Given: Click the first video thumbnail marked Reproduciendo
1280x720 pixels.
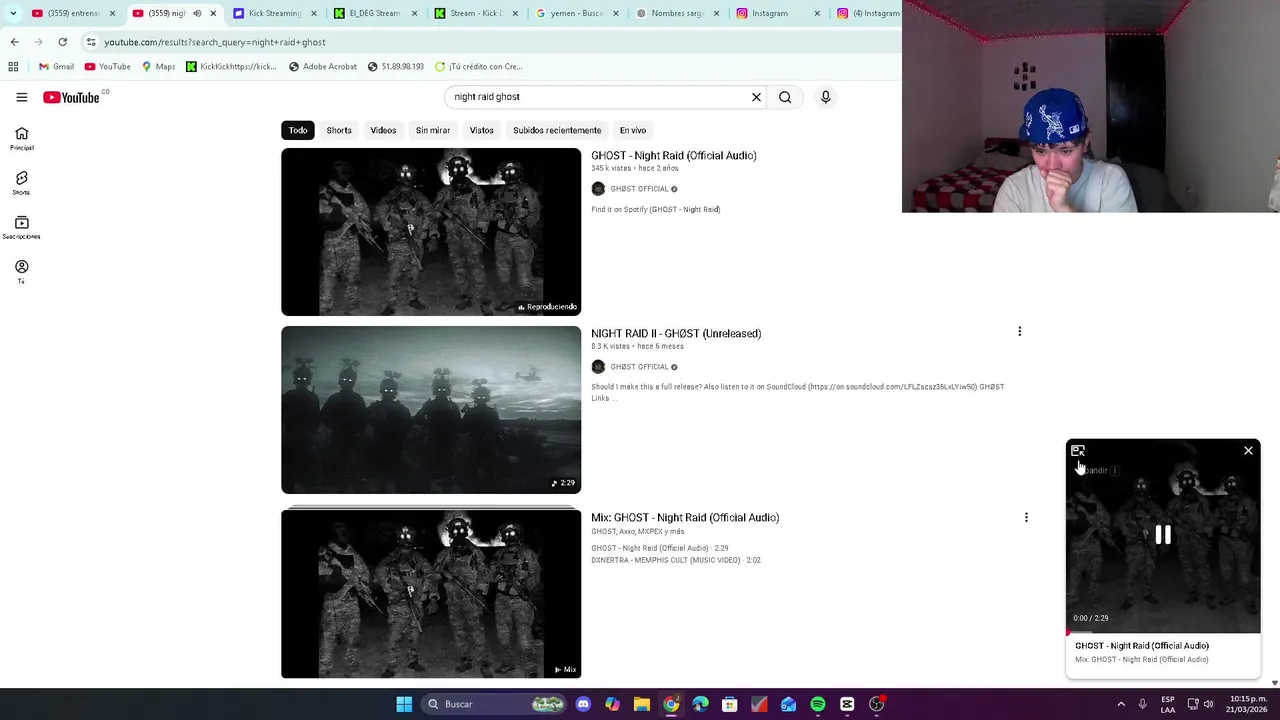Looking at the screenshot, I should coord(431,232).
